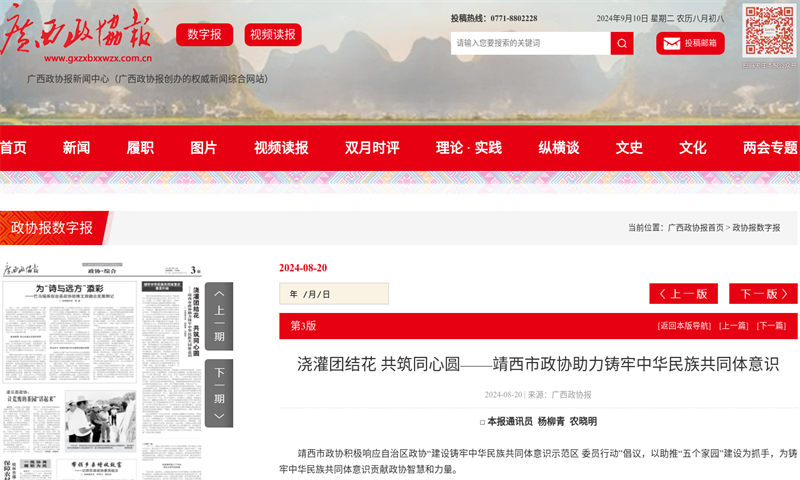Screen dimensions: 800x480
Task: Go to 首页 in the navigation bar
Action: pyautogui.click(x=13, y=148)
